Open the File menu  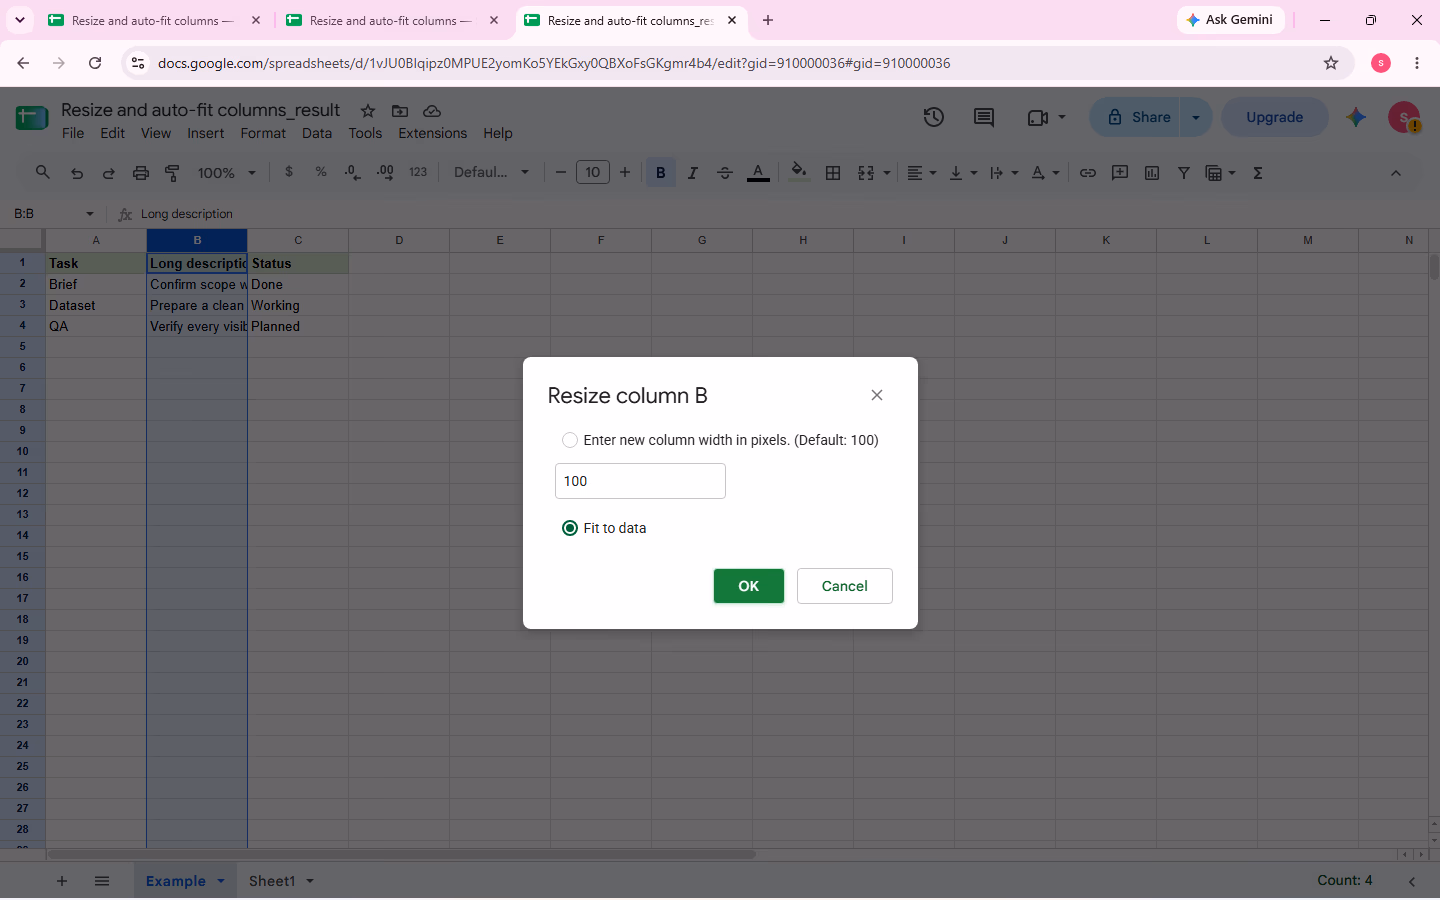[73, 133]
